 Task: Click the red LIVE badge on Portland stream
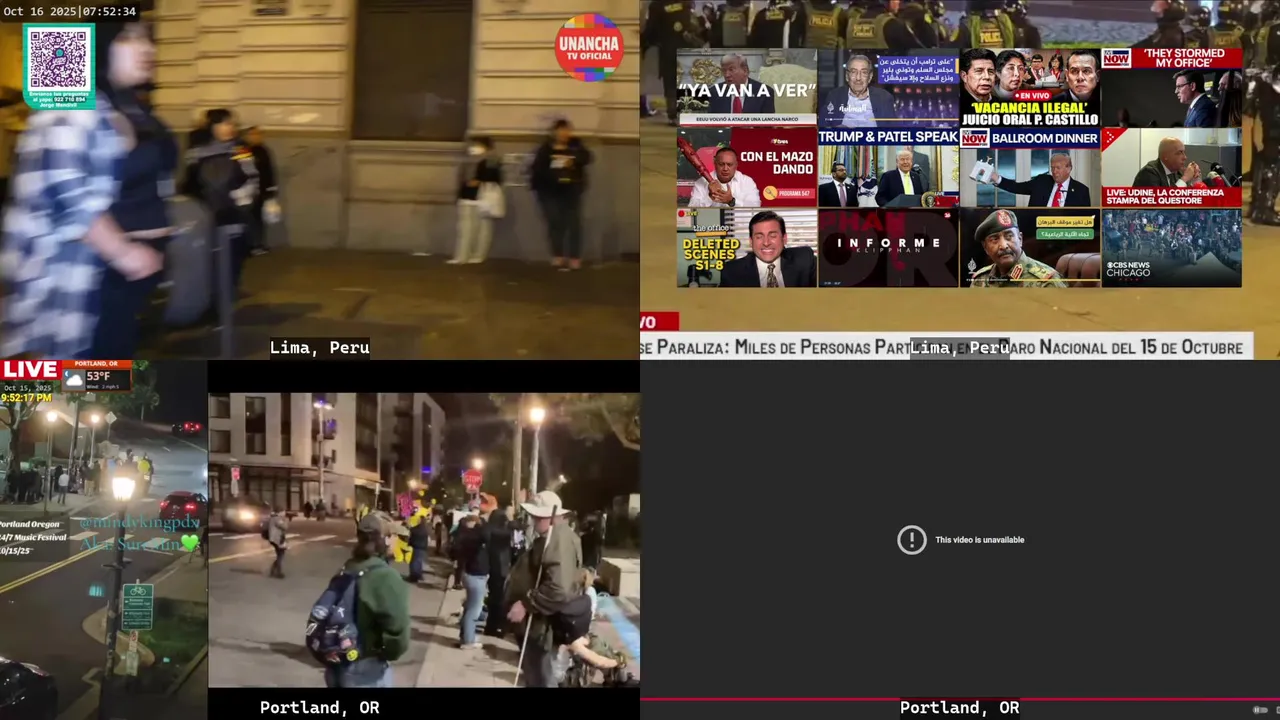tap(30, 370)
